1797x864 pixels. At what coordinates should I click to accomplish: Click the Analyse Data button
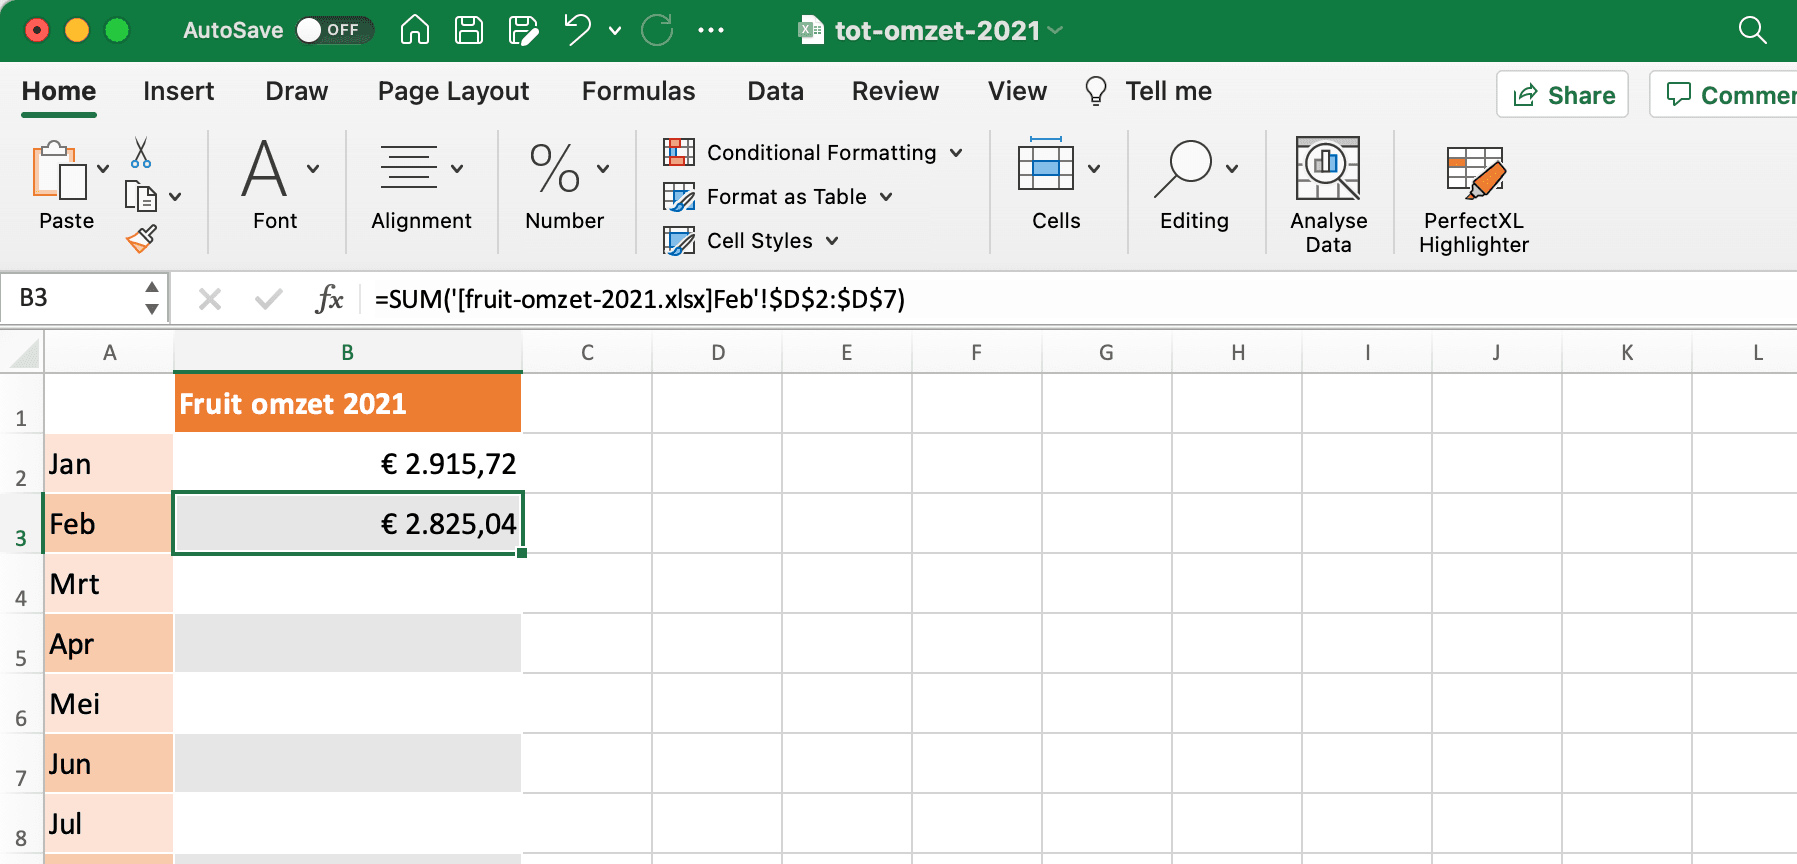coord(1328,195)
